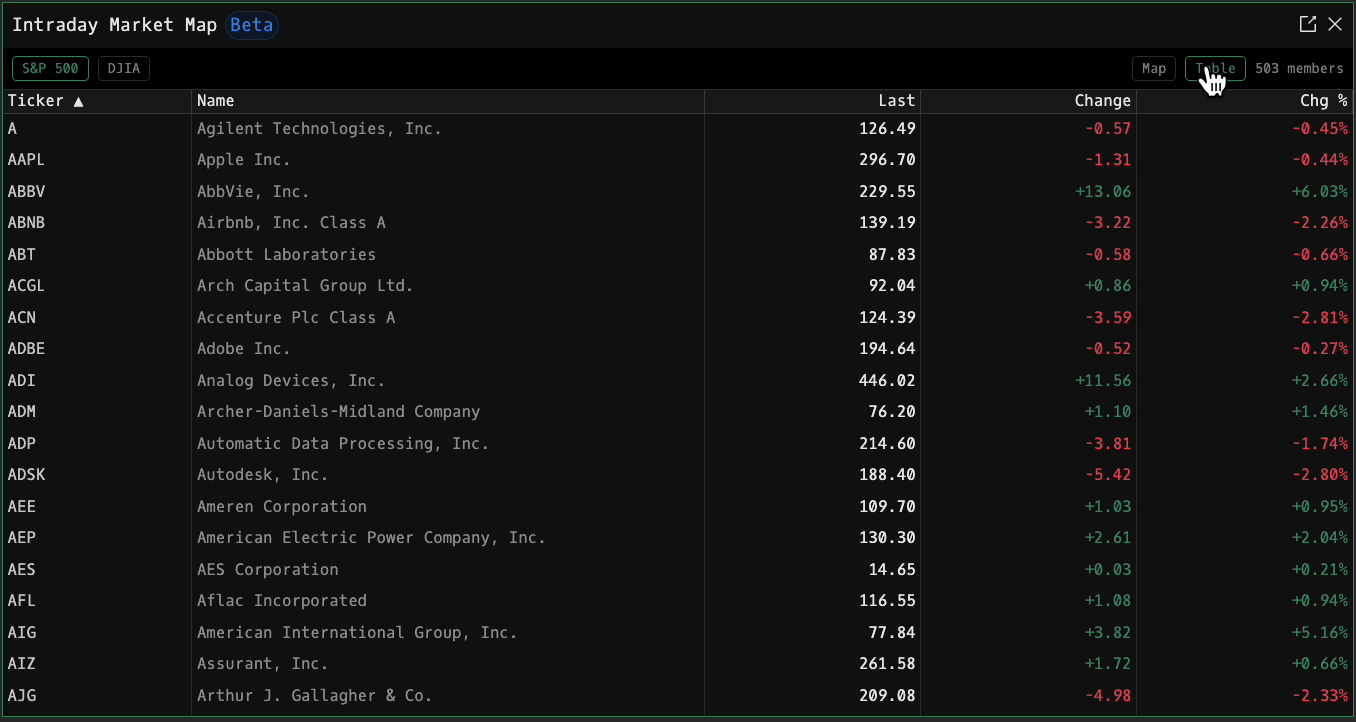
Task: Select ticker ADSK
Action: click(x=26, y=475)
